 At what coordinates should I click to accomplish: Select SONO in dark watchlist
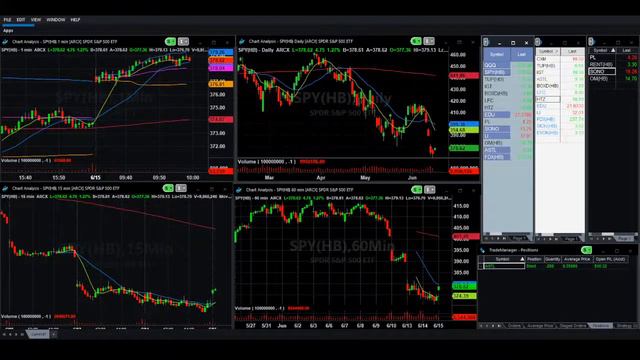pos(602,71)
